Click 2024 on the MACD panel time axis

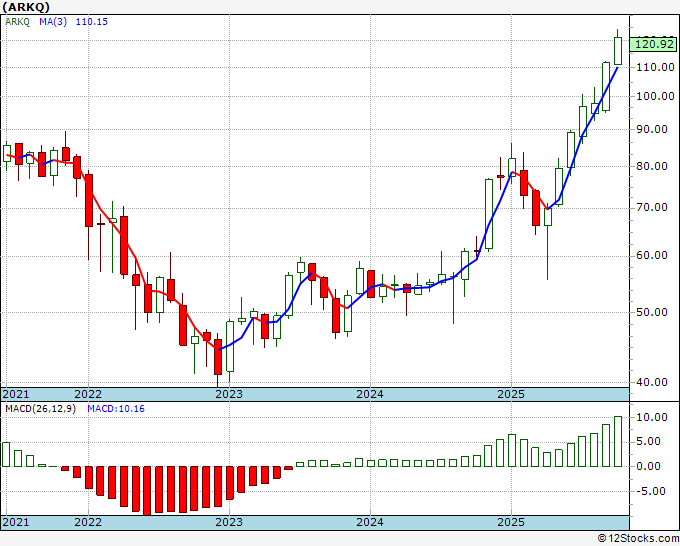coord(370,522)
